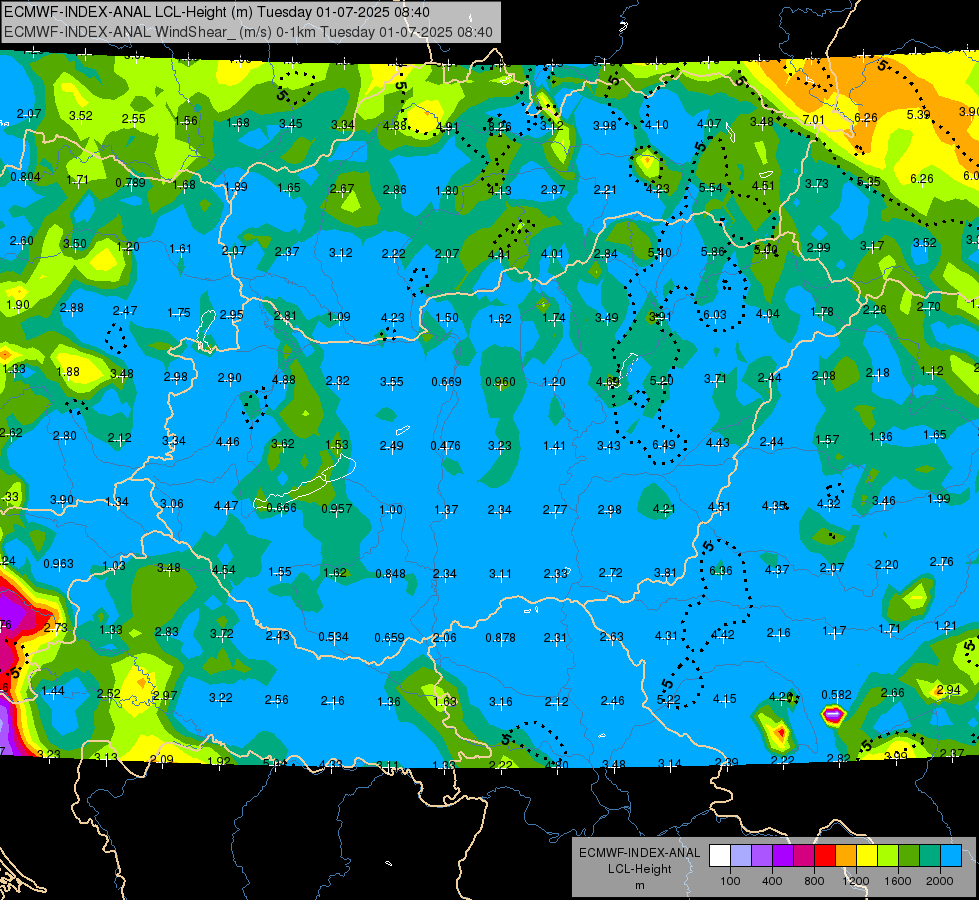The width and height of the screenshot is (979, 900).
Task: Click the red legend color swatch
Action: pyautogui.click(x=825, y=856)
